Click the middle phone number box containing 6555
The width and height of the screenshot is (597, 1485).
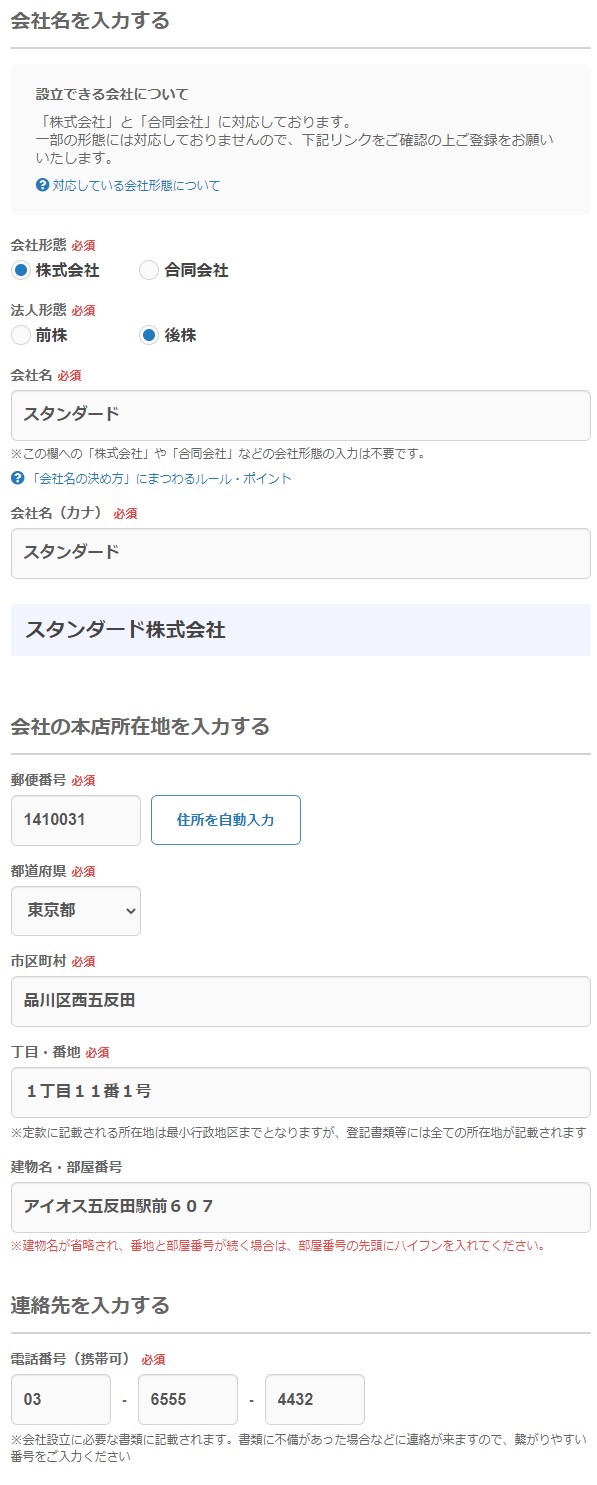point(188,1400)
